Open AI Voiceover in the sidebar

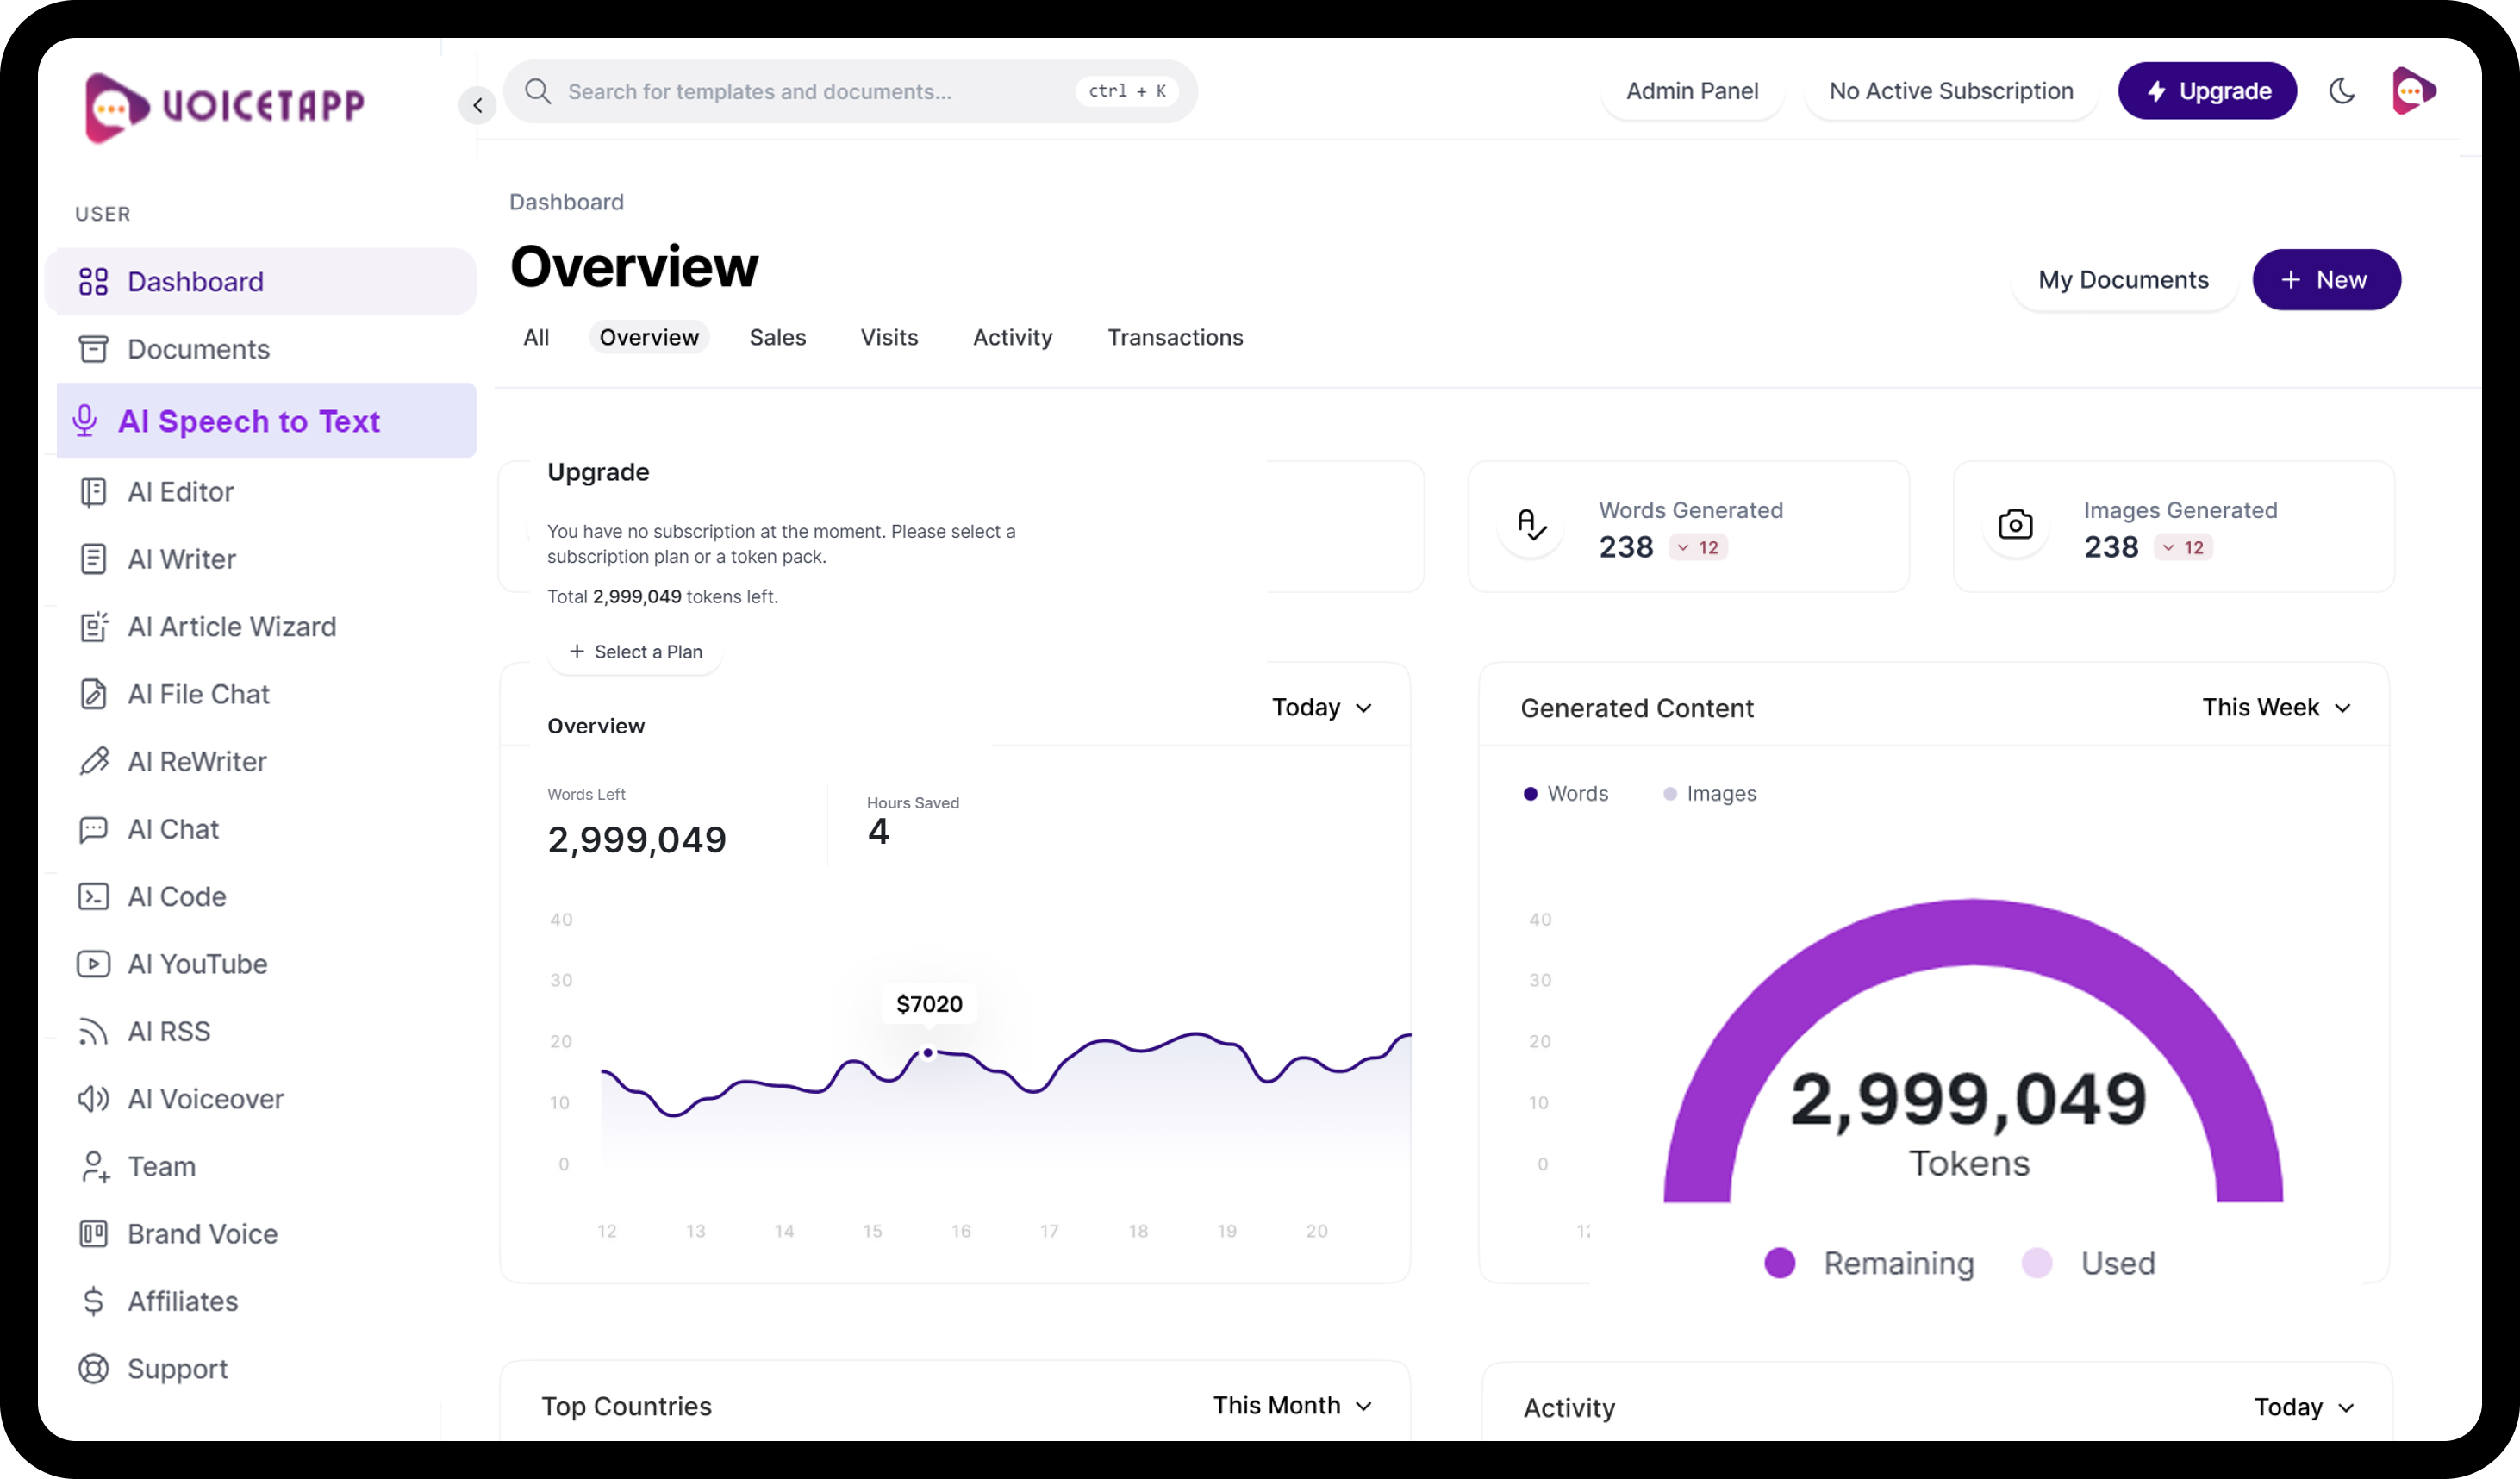(x=260, y=1099)
